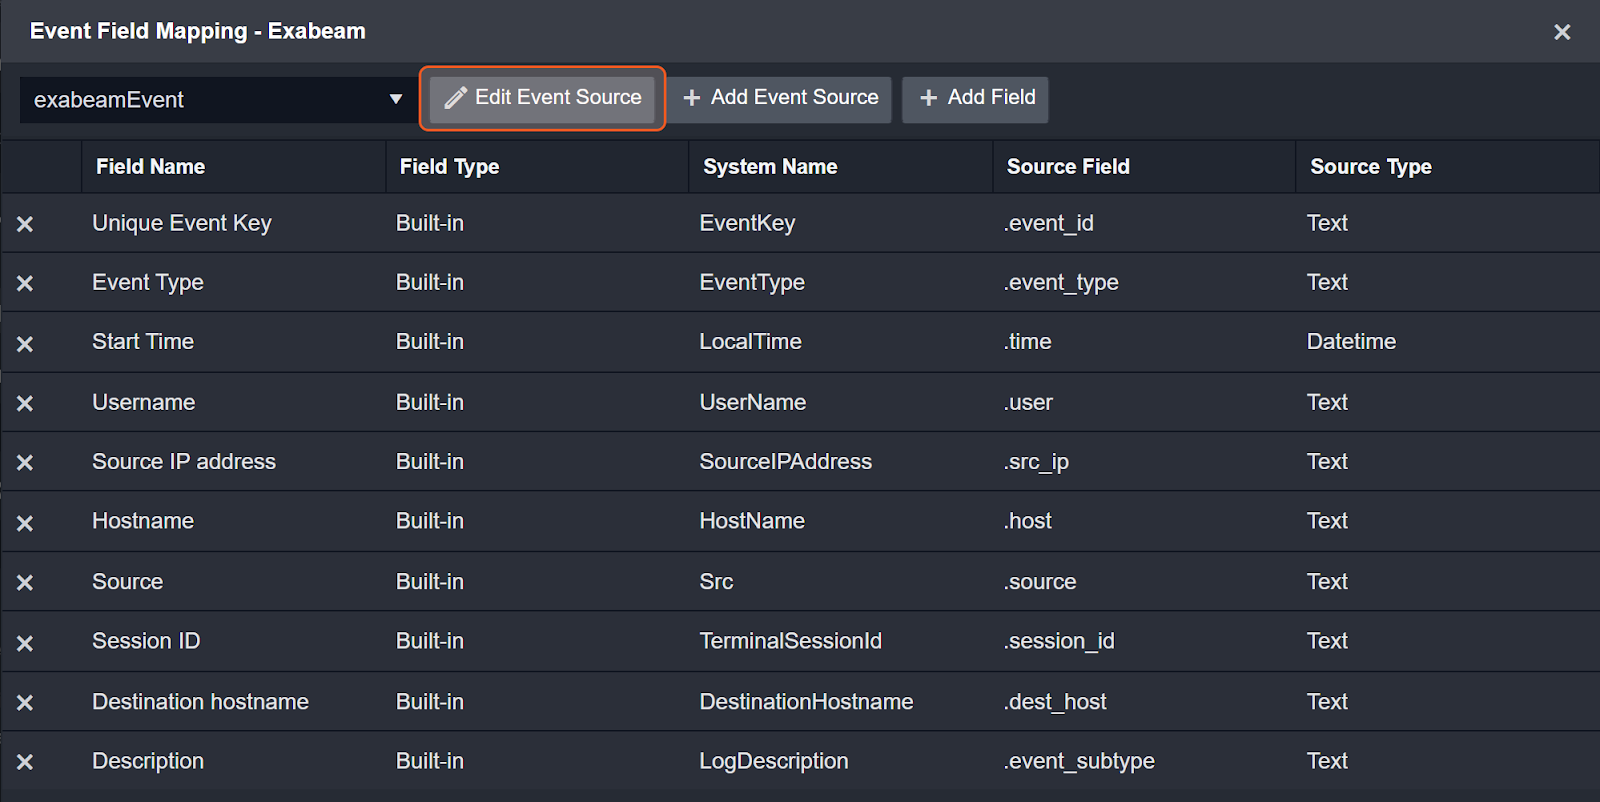This screenshot has width=1600, height=802.
Task: Select the .source source field
Action: [x=1040, y=582]
